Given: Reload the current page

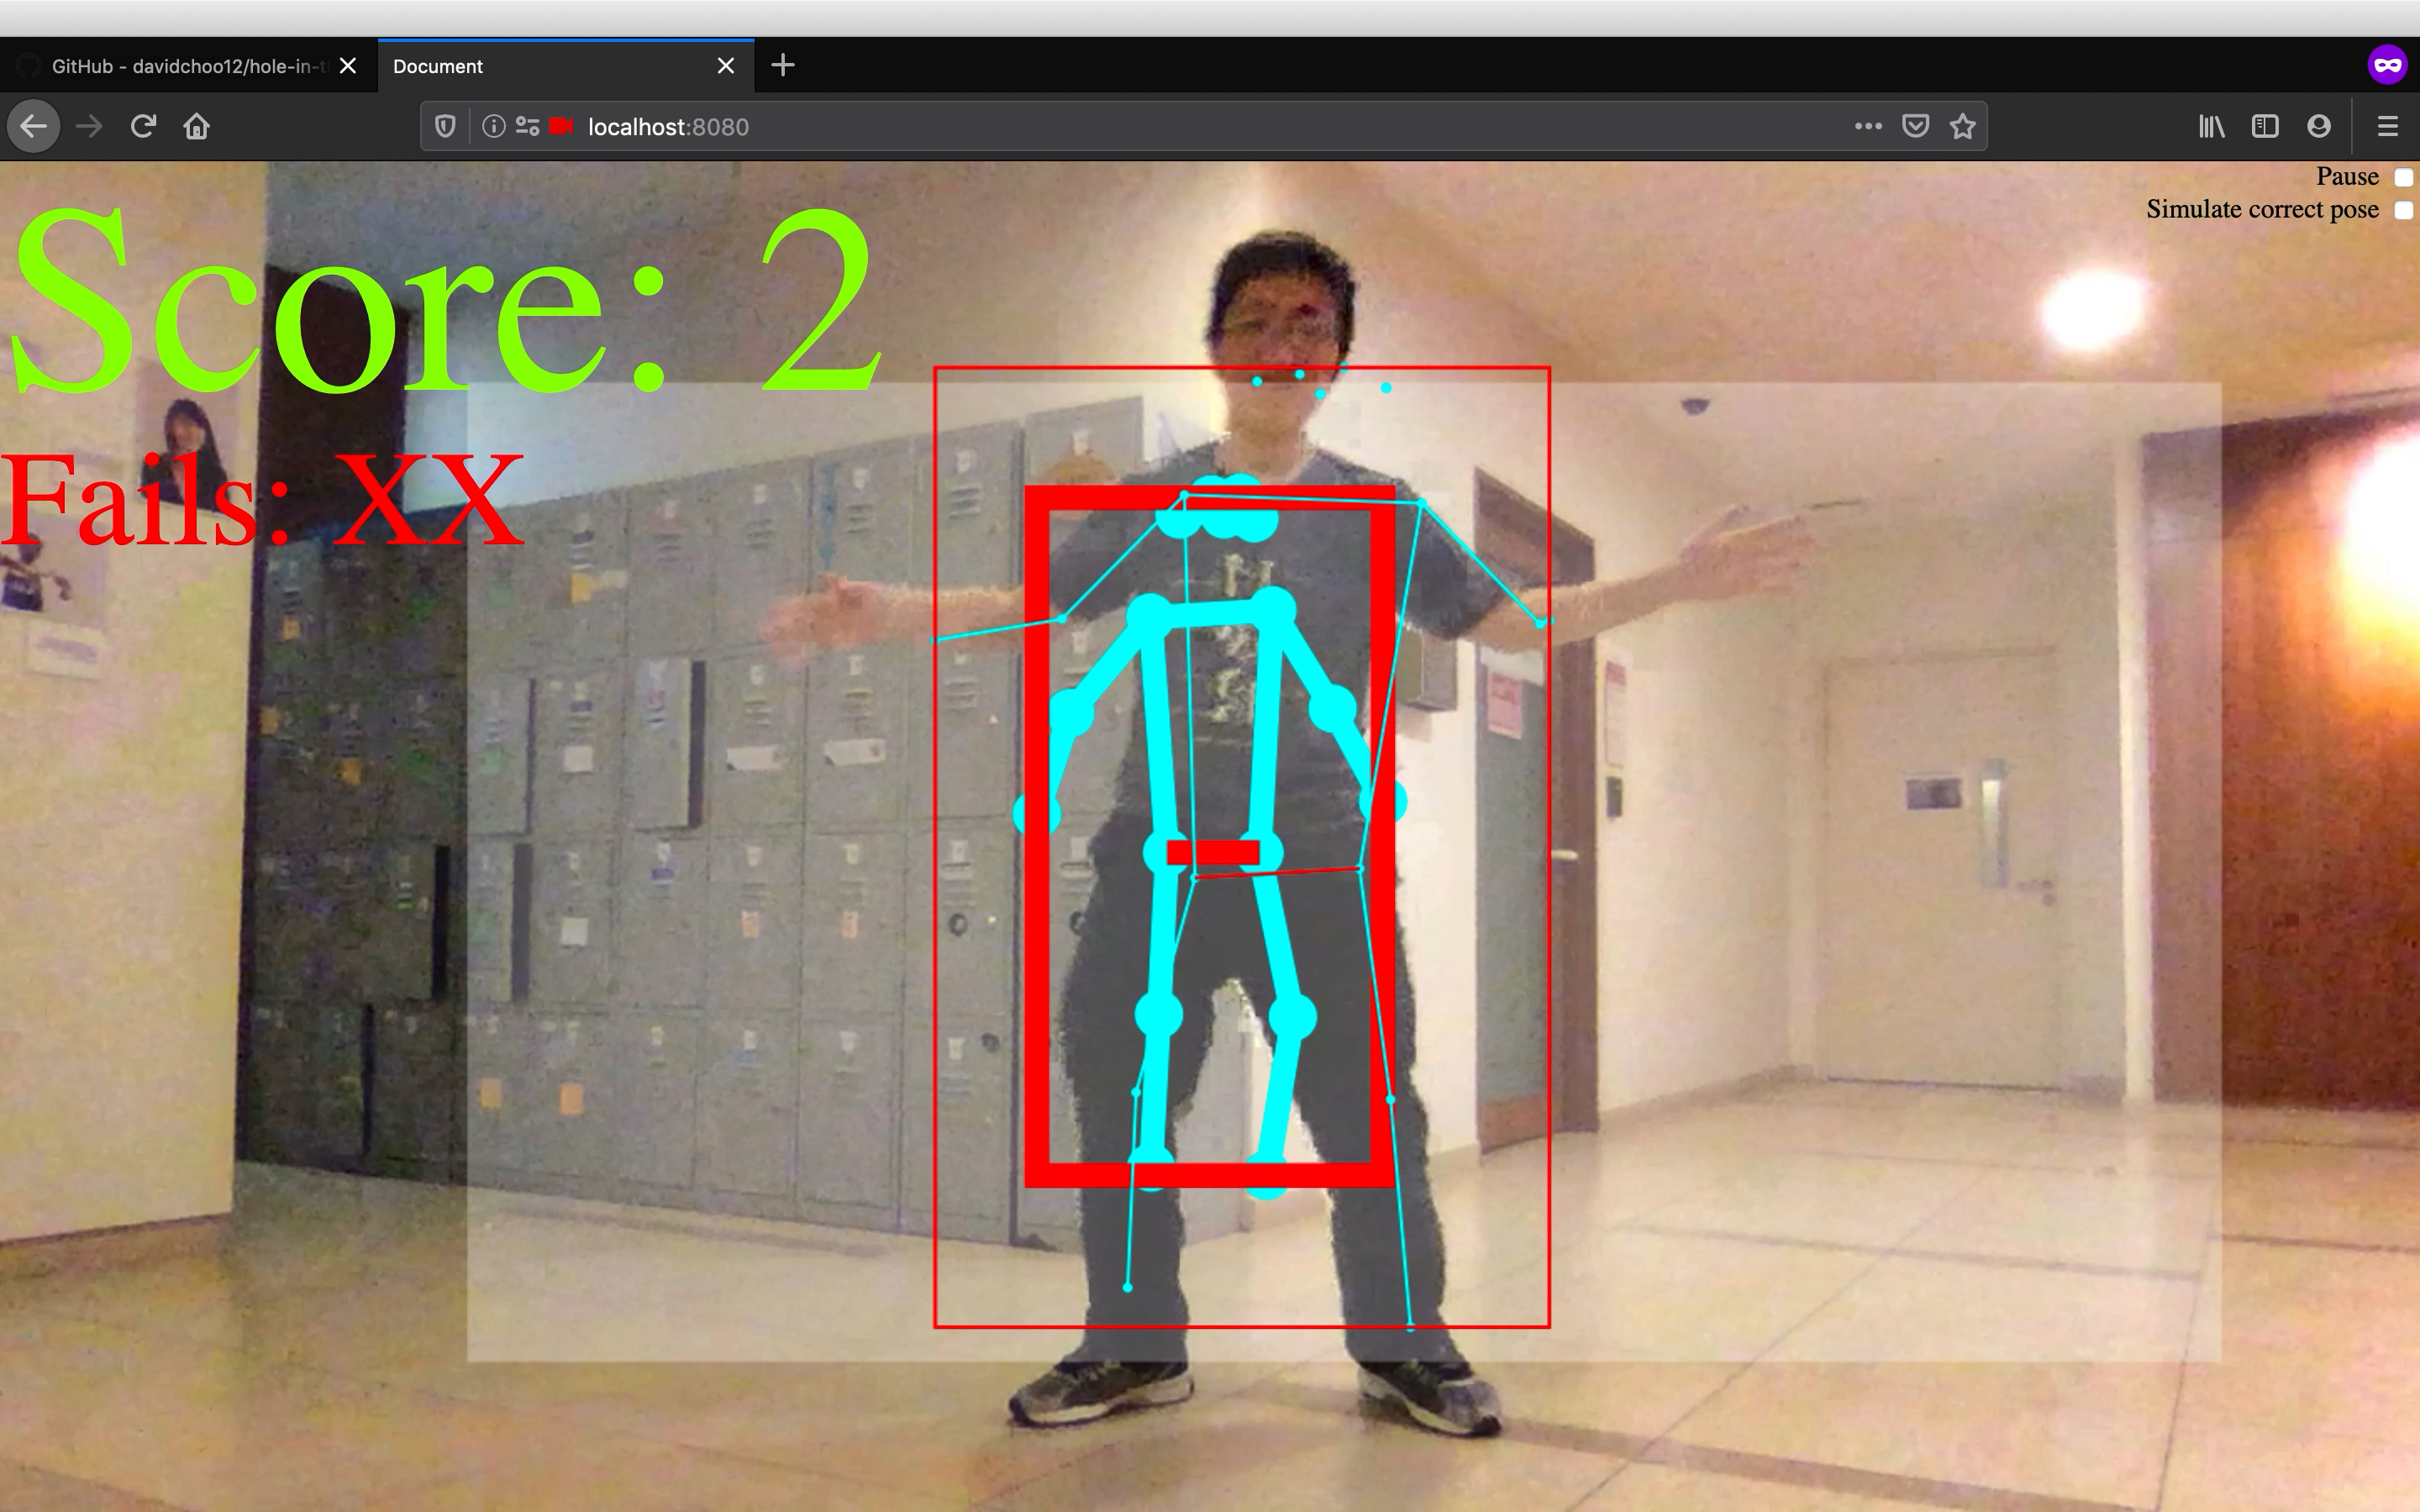Looking at the screenshot, I should click(x=143, y=127).
